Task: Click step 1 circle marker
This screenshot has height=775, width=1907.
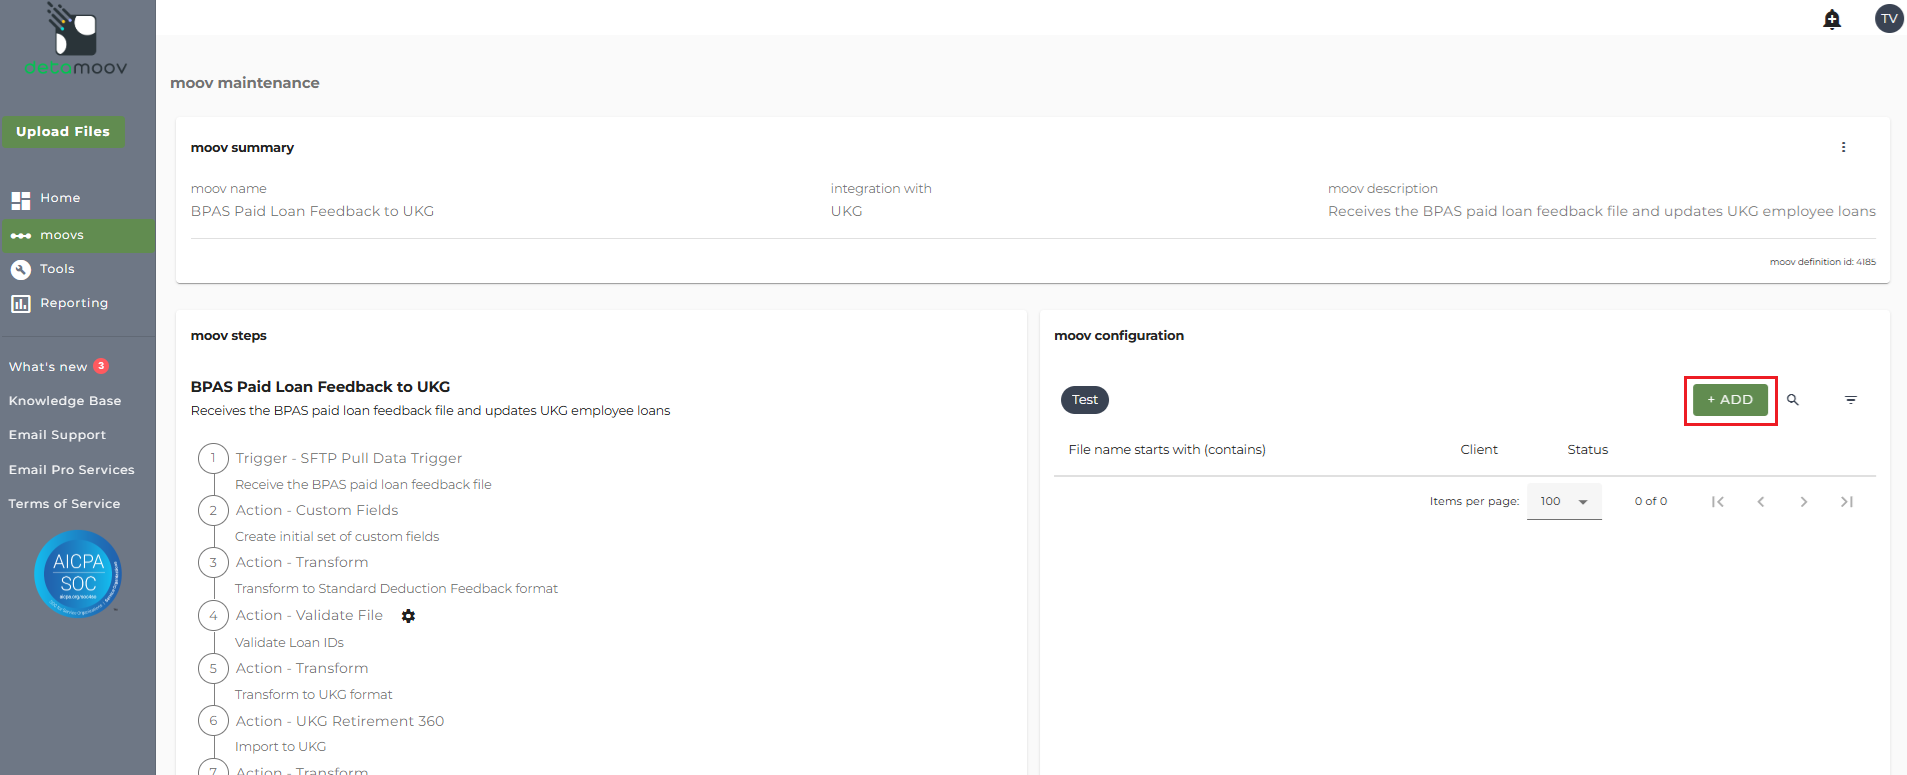Action: click(x=213, y=458)
